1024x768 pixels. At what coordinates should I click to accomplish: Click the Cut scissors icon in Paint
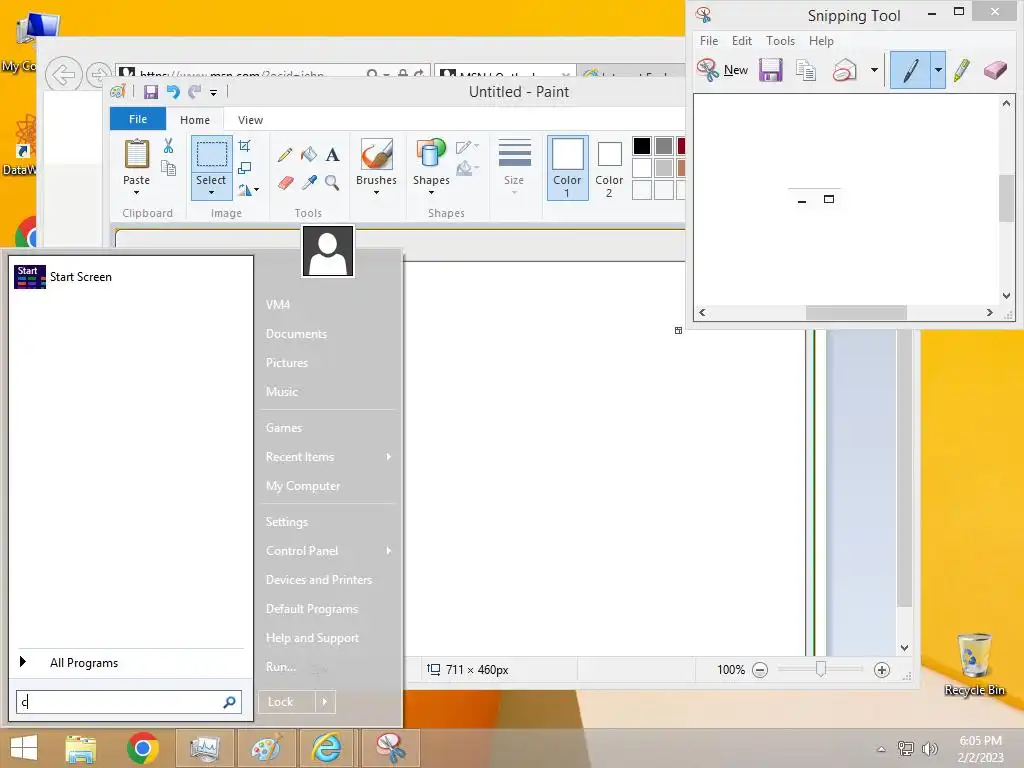click(168, 146)
